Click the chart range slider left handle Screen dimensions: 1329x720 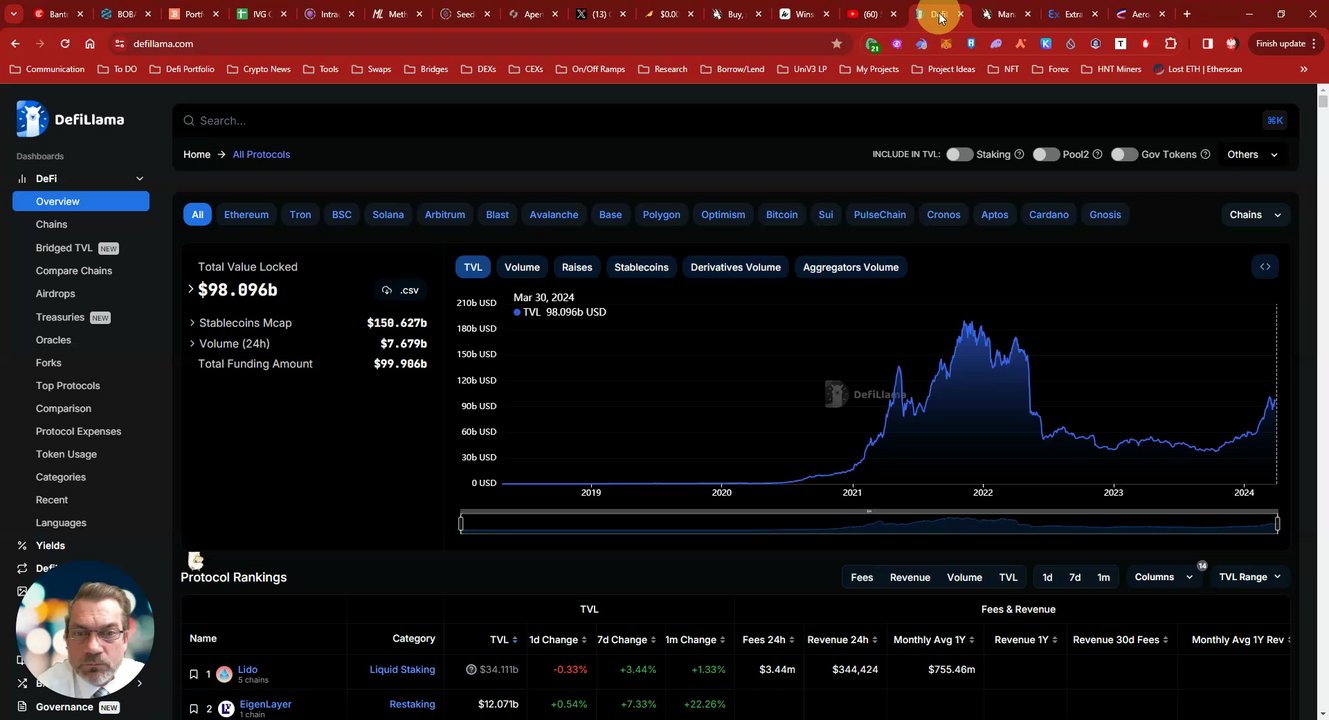[x=461, y=523]
